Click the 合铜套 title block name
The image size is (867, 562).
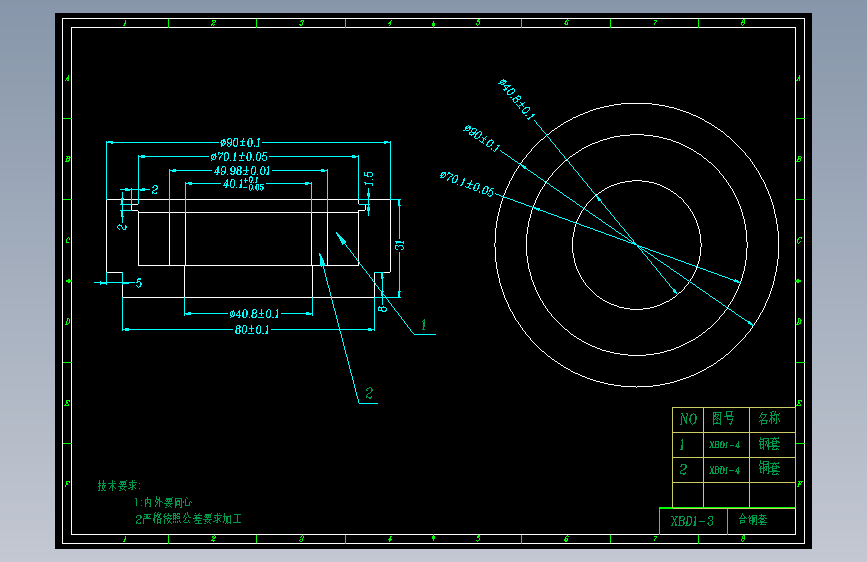(753, 520)
